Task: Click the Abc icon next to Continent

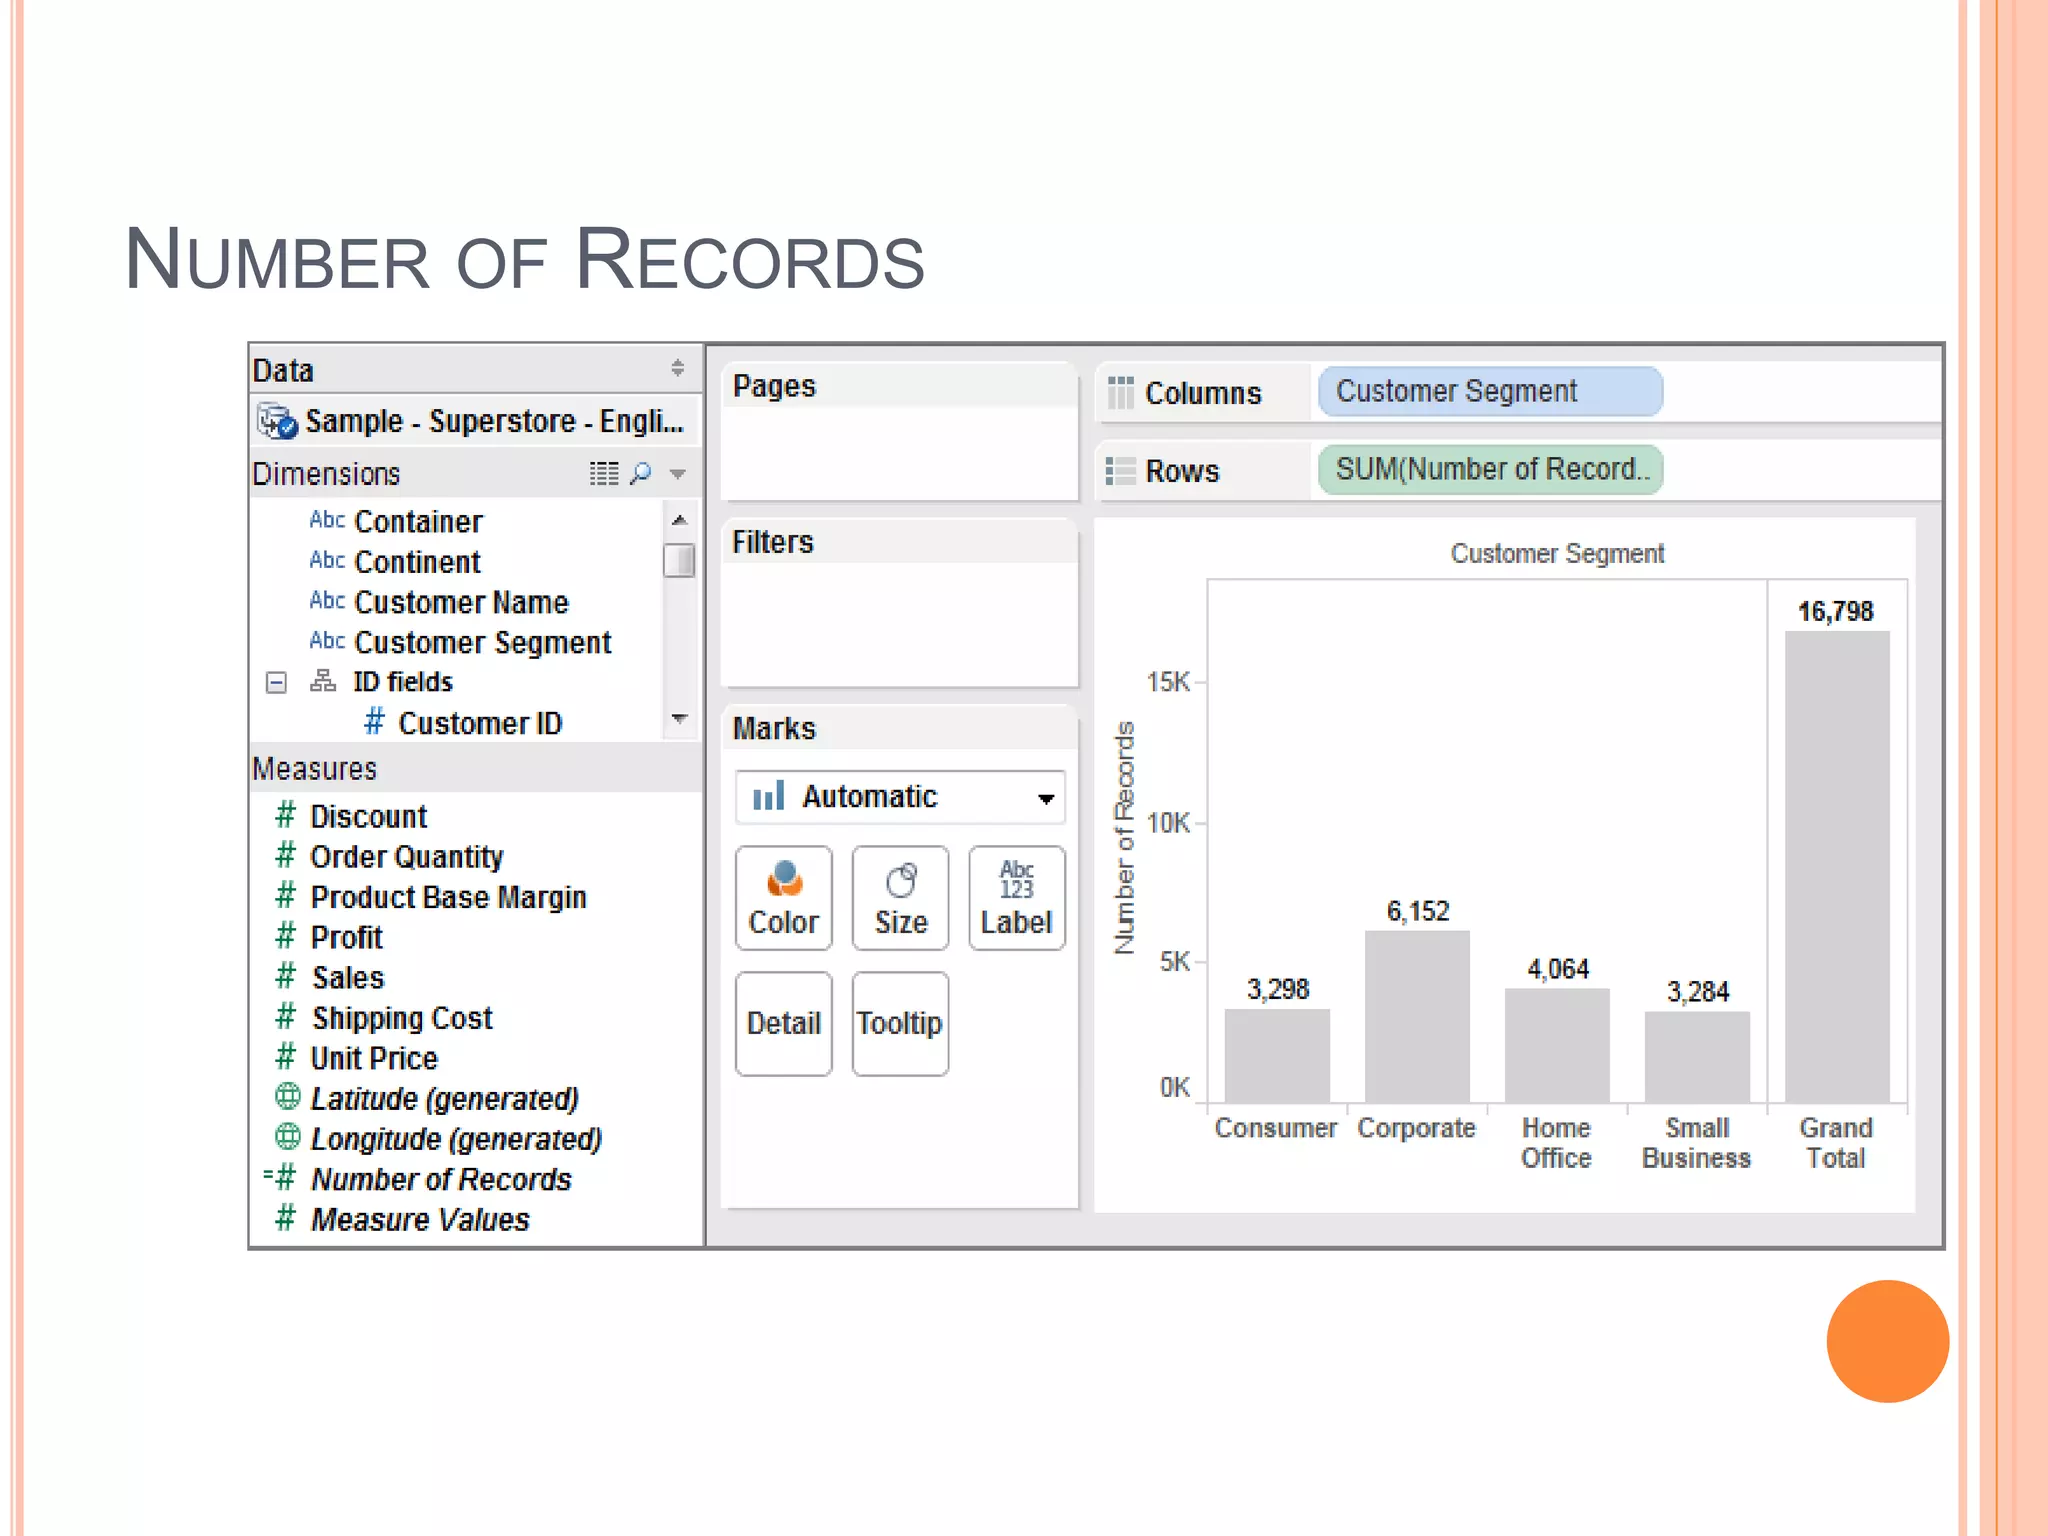Action: [x=327, y=560]
